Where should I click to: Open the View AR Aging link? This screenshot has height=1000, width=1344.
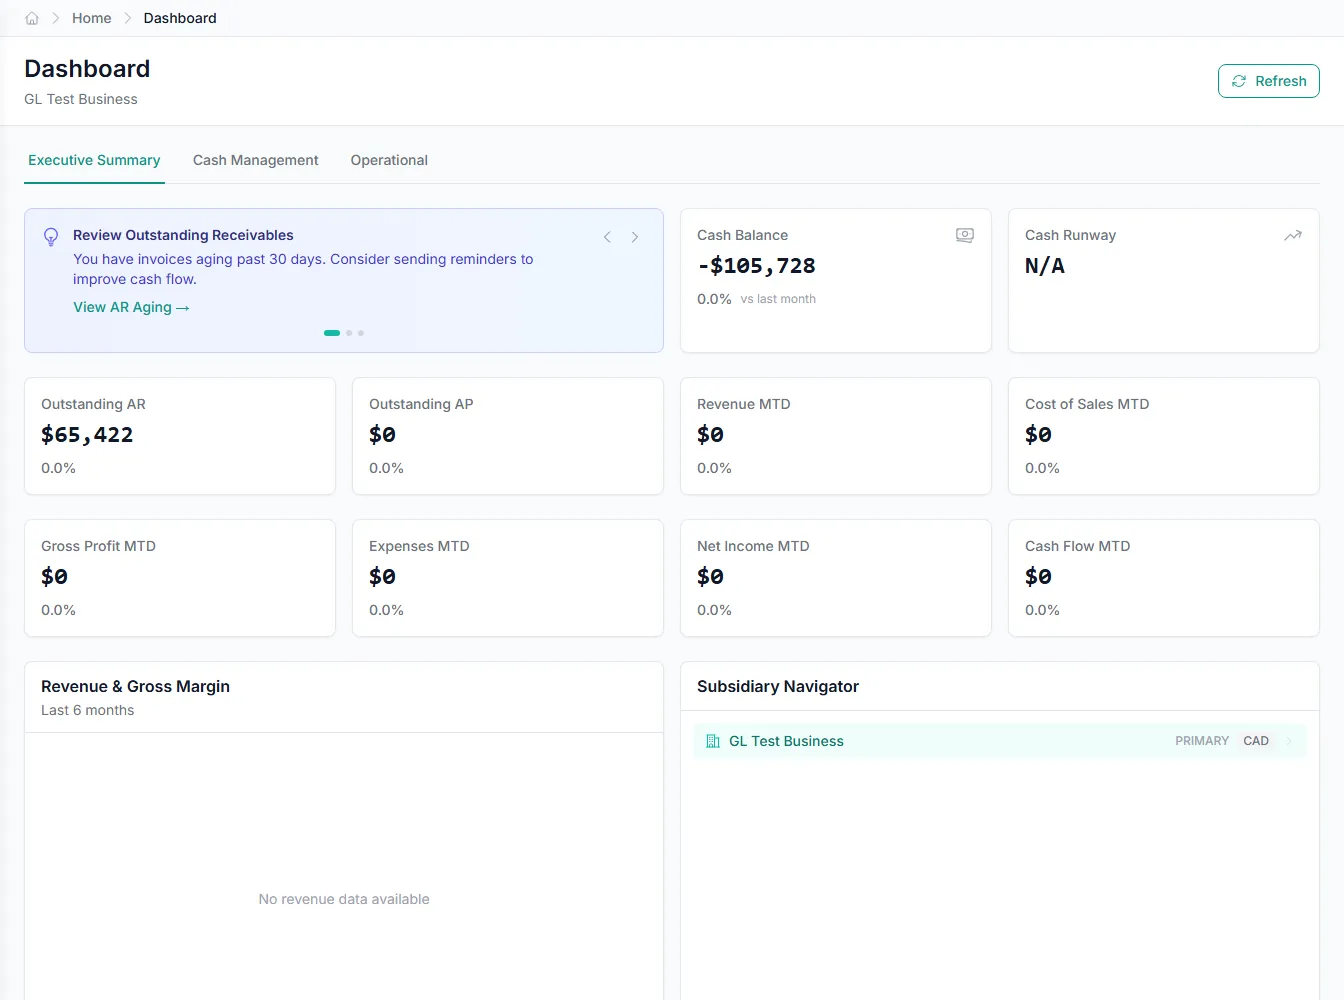(x=131, y=307)
